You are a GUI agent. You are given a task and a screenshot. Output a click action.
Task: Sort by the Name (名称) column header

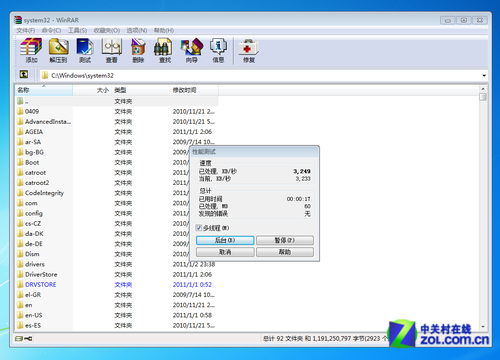pos(44,90)
